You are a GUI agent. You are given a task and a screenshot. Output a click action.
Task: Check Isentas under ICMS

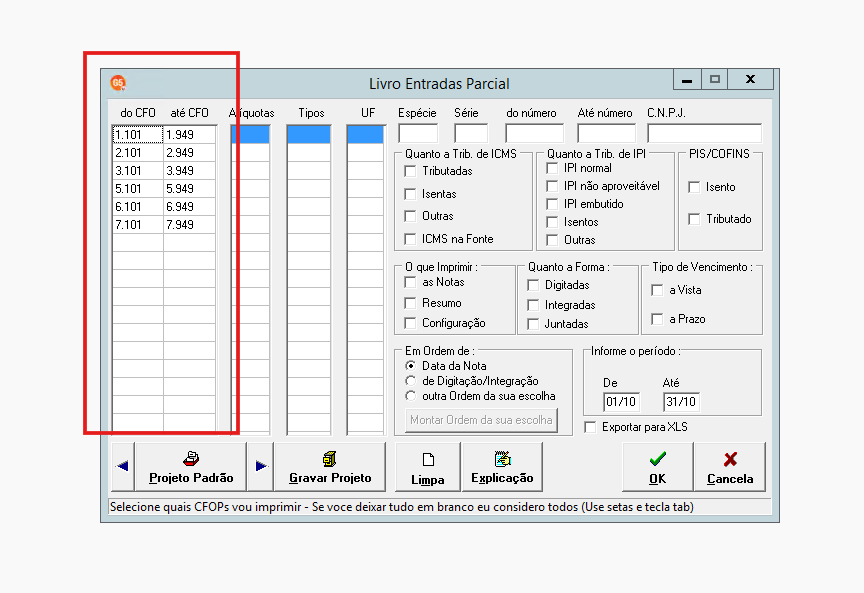410,194
